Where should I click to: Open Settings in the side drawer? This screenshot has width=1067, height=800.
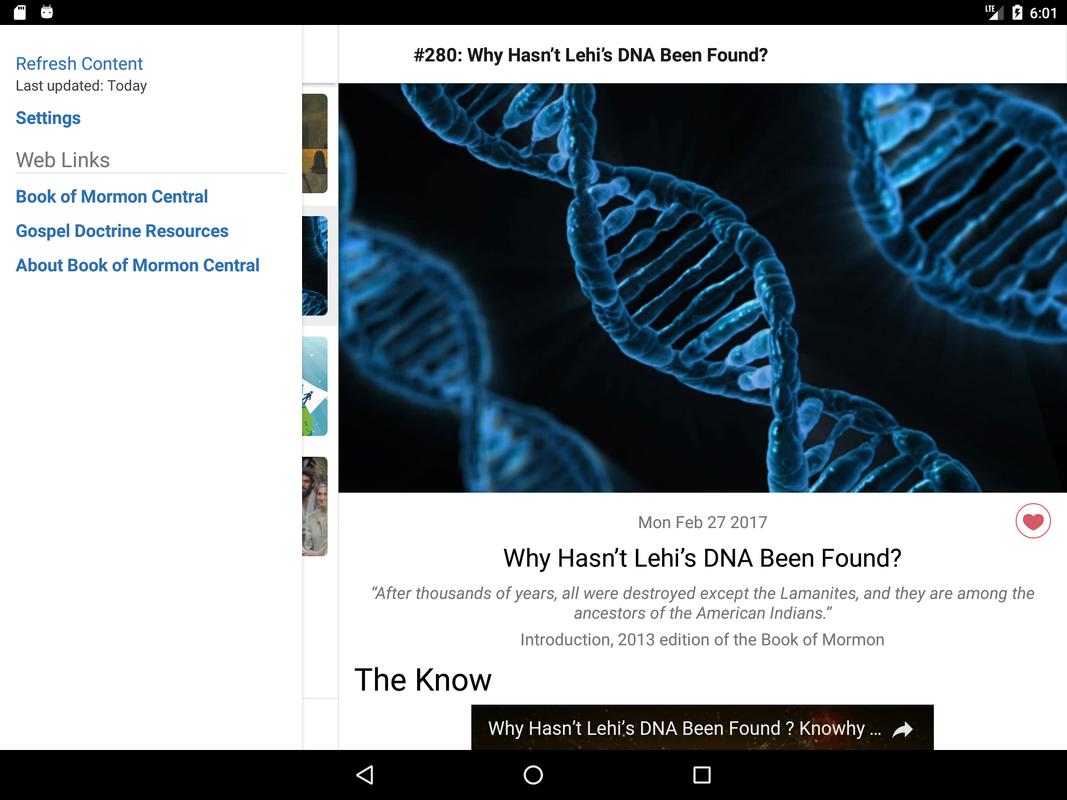(48, 118)
